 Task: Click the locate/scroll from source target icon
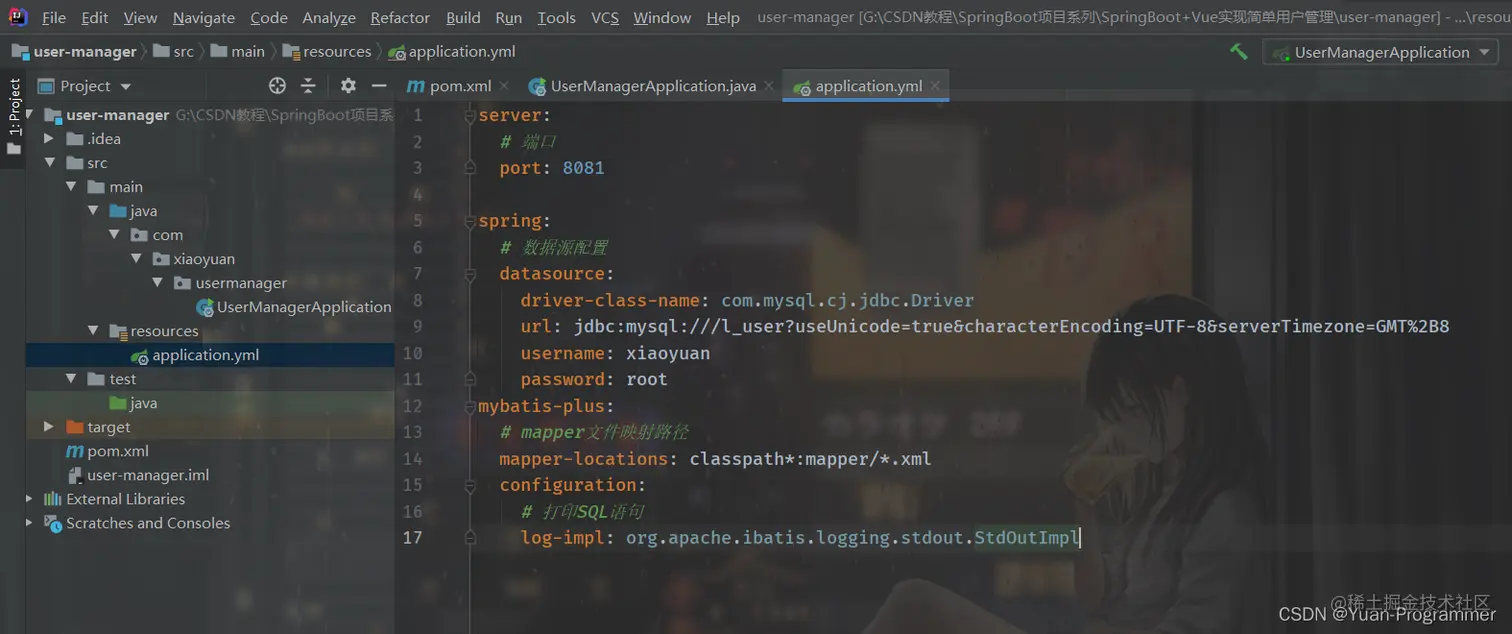[x=278, y=86]
